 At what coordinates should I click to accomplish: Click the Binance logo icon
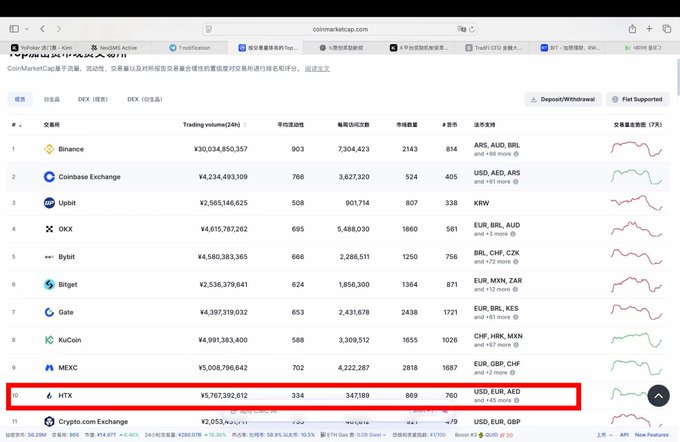pos(49,149)
